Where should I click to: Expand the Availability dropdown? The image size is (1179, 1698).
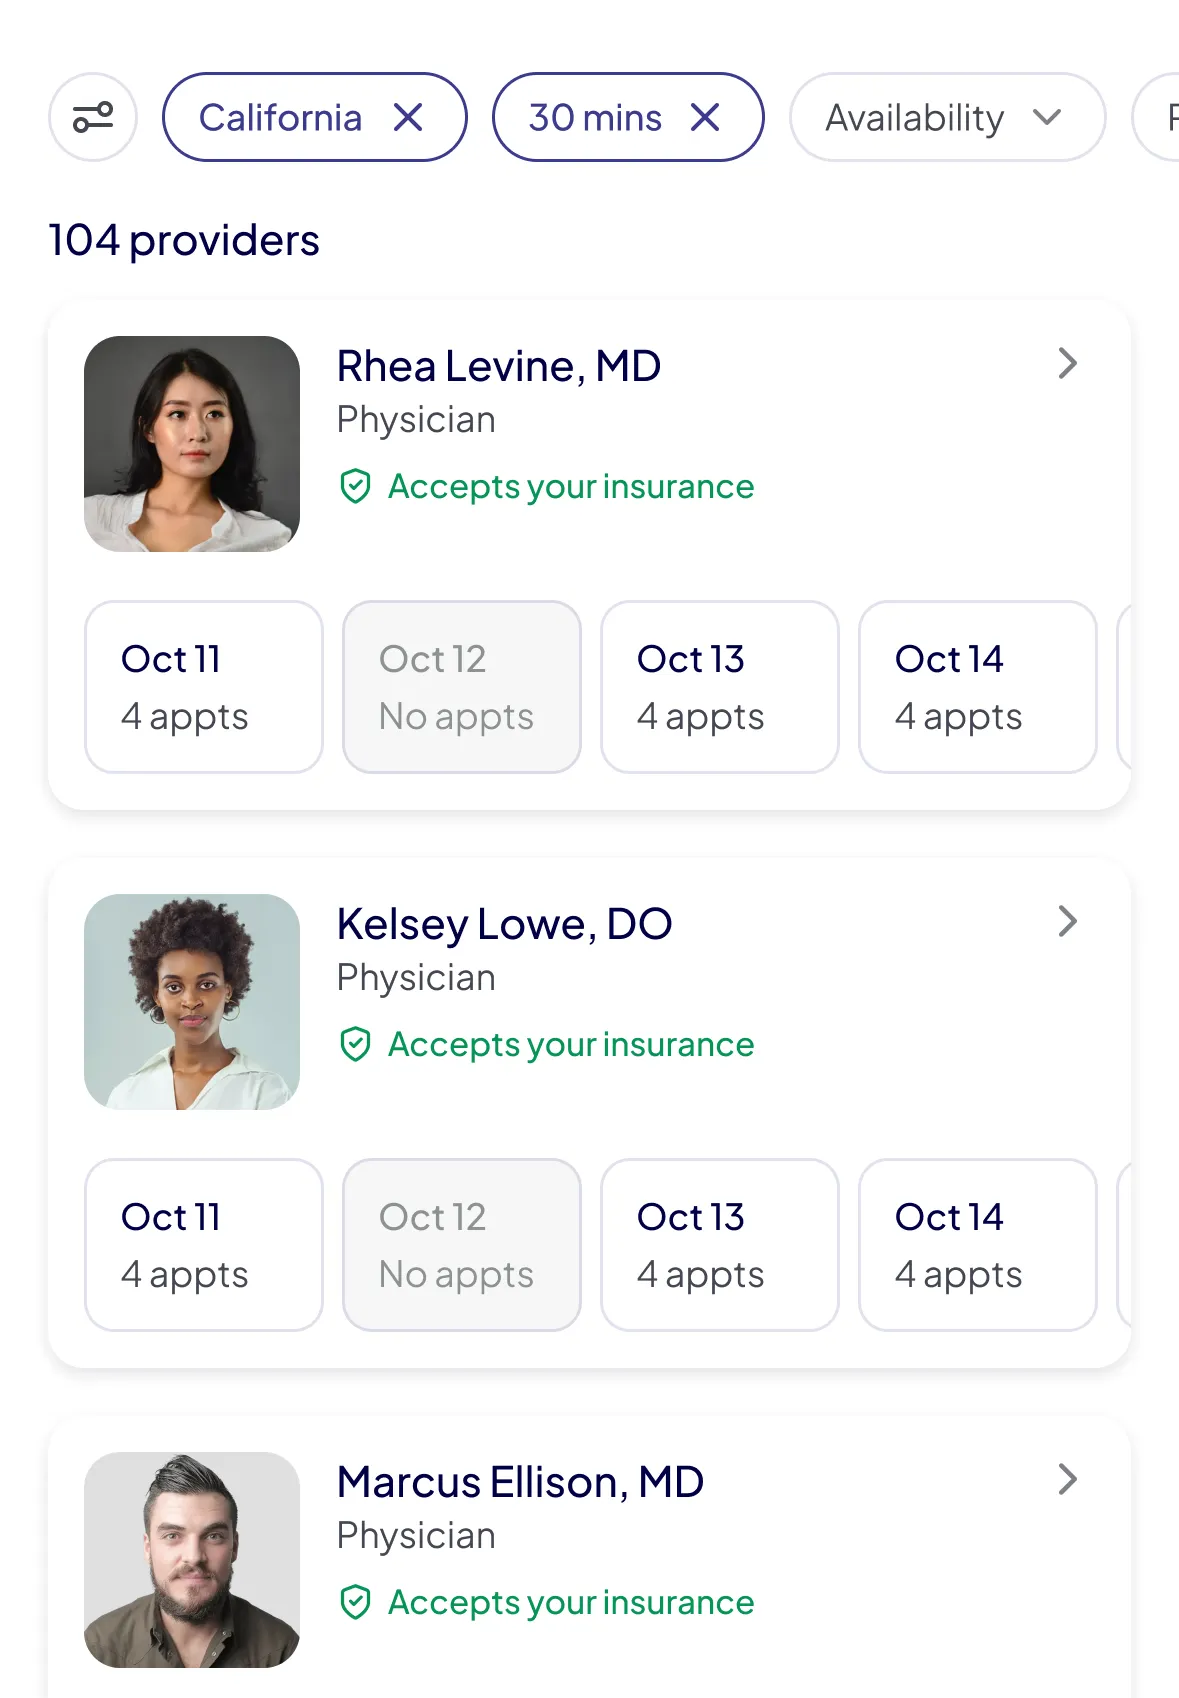946,117
